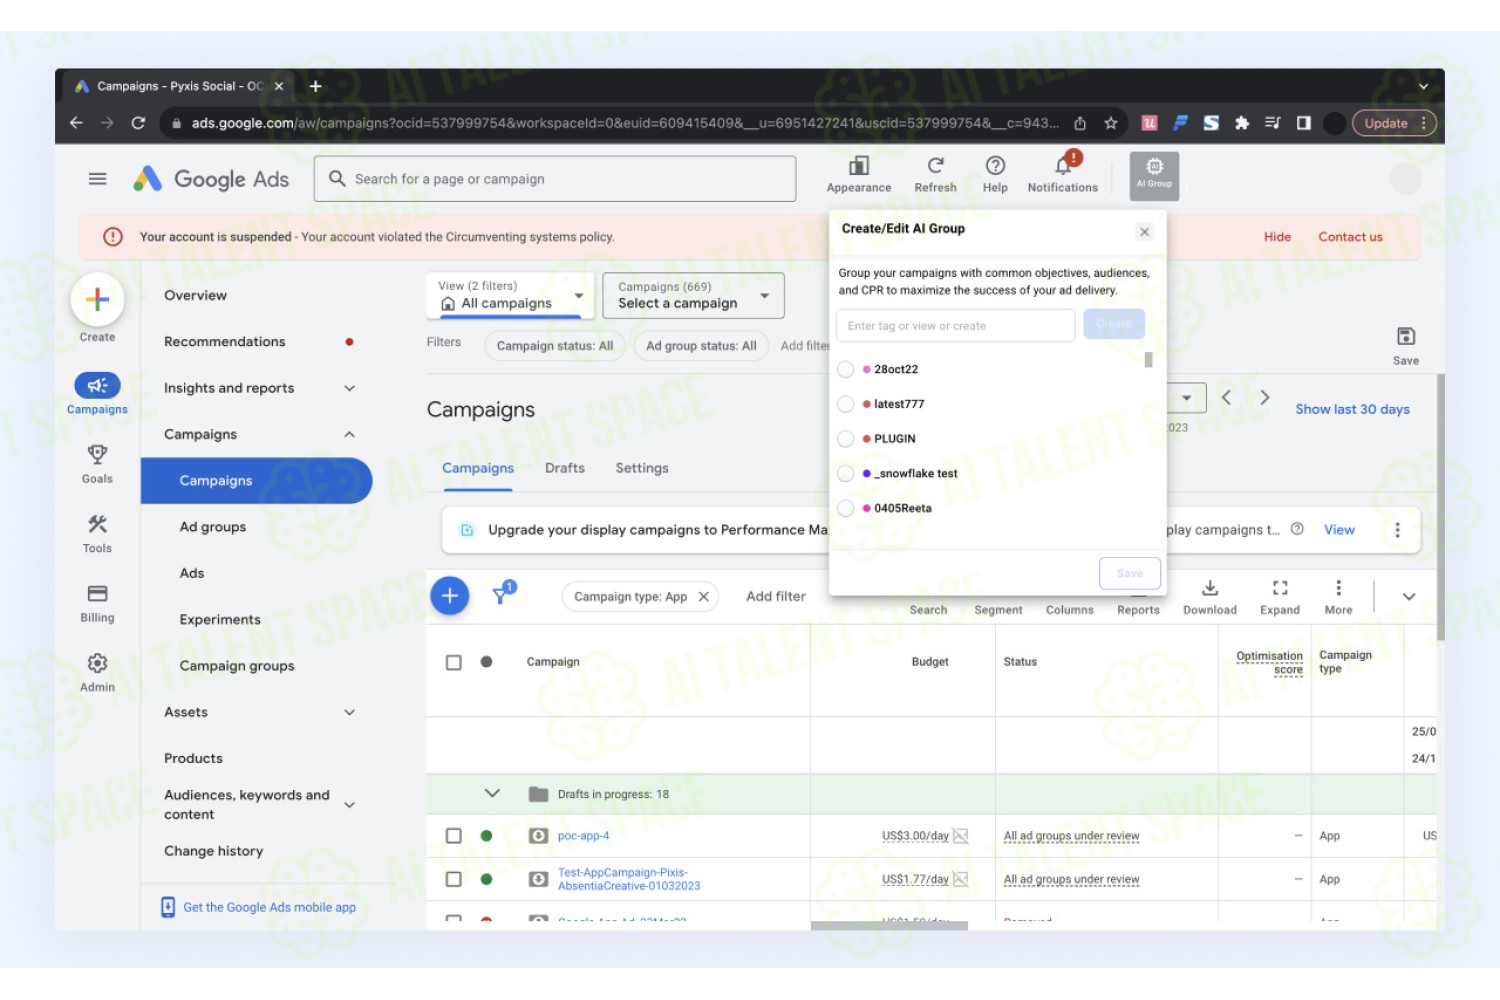Open Experiments in the sidebar
Viewport: 1500px width, 1000px height.
point(220,620)
